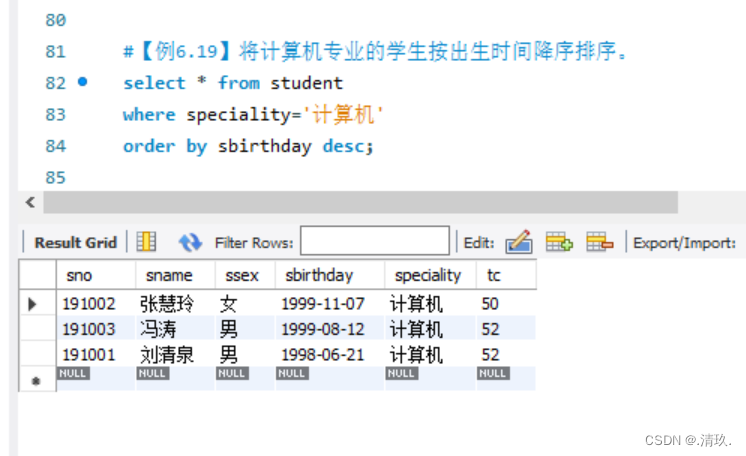Click the scroll left arrow of editor

click(30, 202)
